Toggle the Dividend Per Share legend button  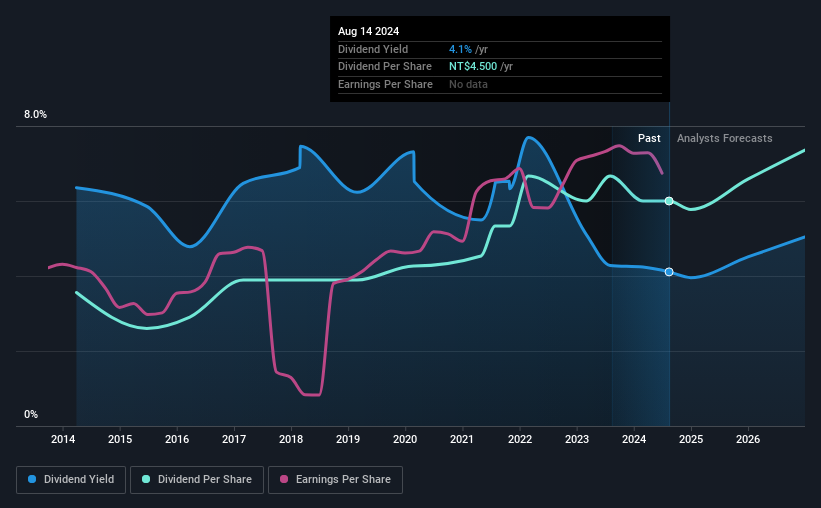point(197,480)
